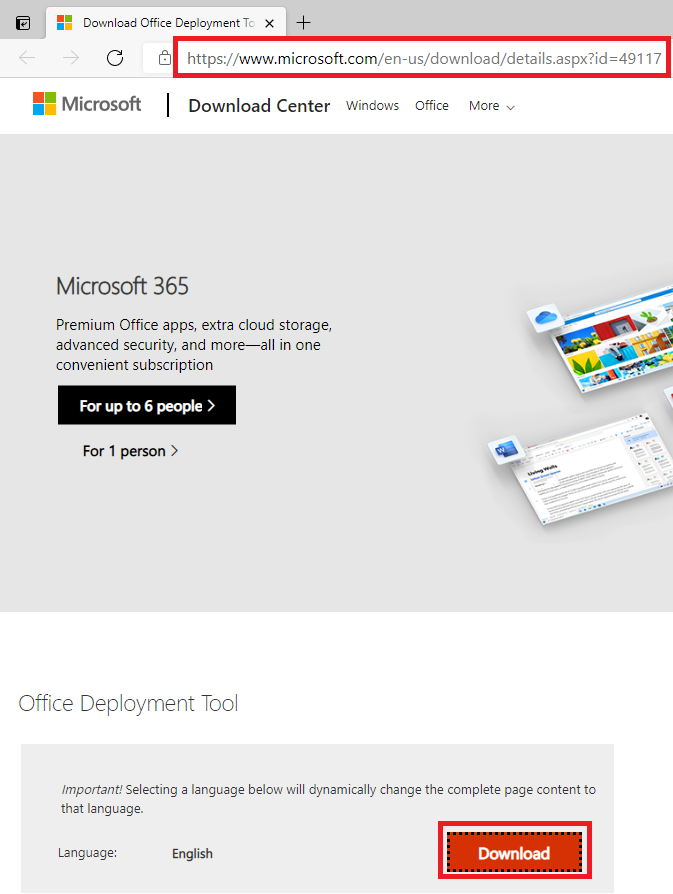The image size is (673, 894).
Task: Open the English language selector
Action: coord(192,853)
